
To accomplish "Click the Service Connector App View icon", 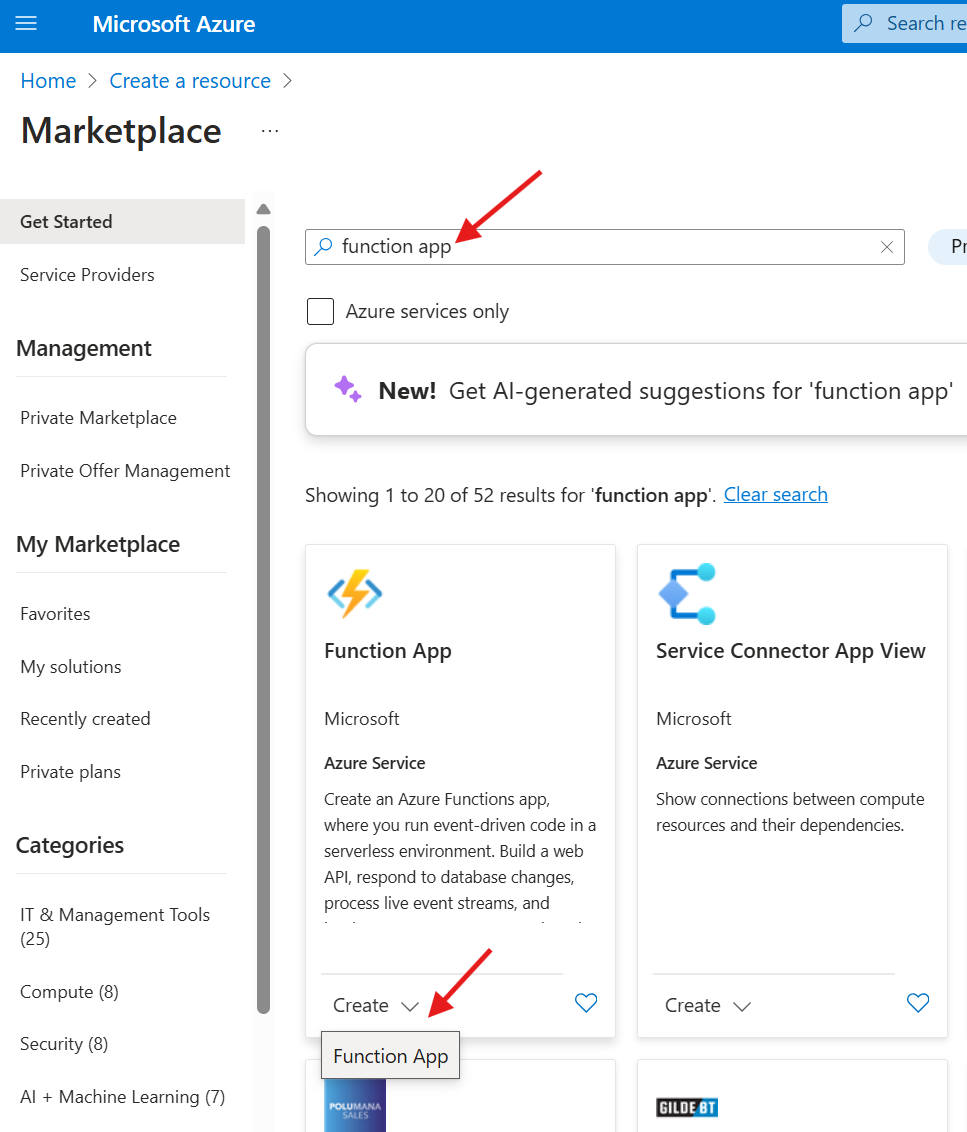I will (x=686, y=594).
